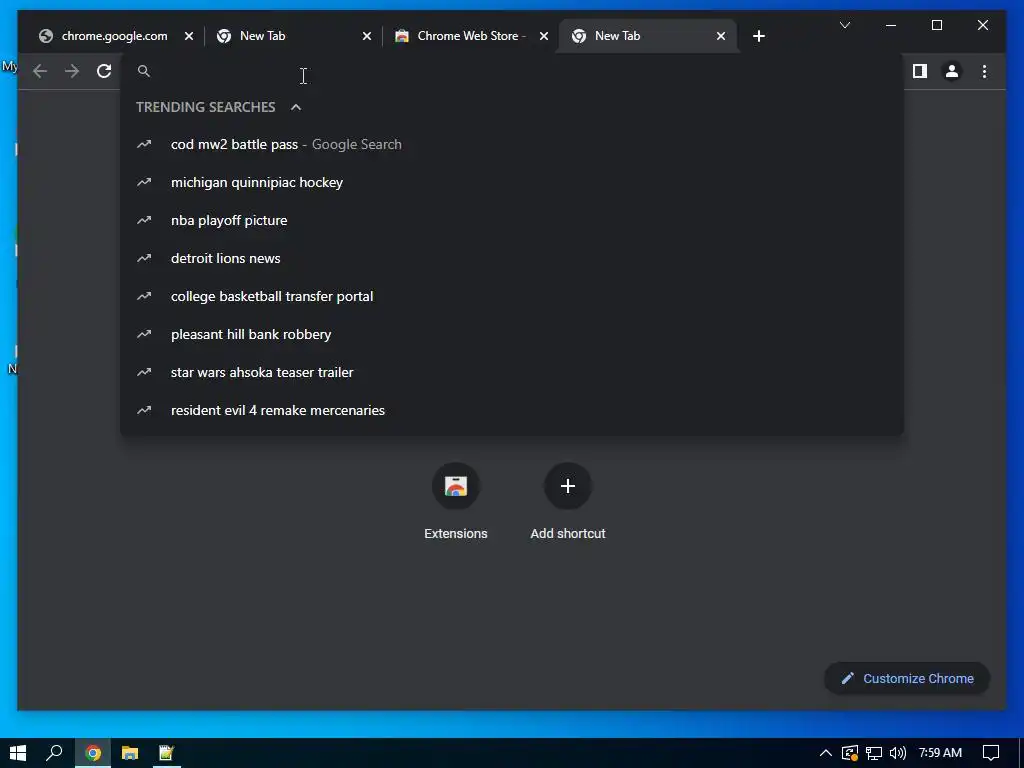This screenshot has height=768, width=1024.
Task: Open the Notepad++ taskbar icon
Action: (x=167, y=753)
